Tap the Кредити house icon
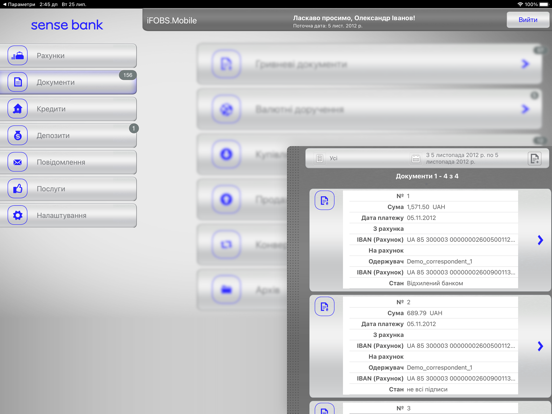Screen dimensions: 552x414 (x=18, y=109)
